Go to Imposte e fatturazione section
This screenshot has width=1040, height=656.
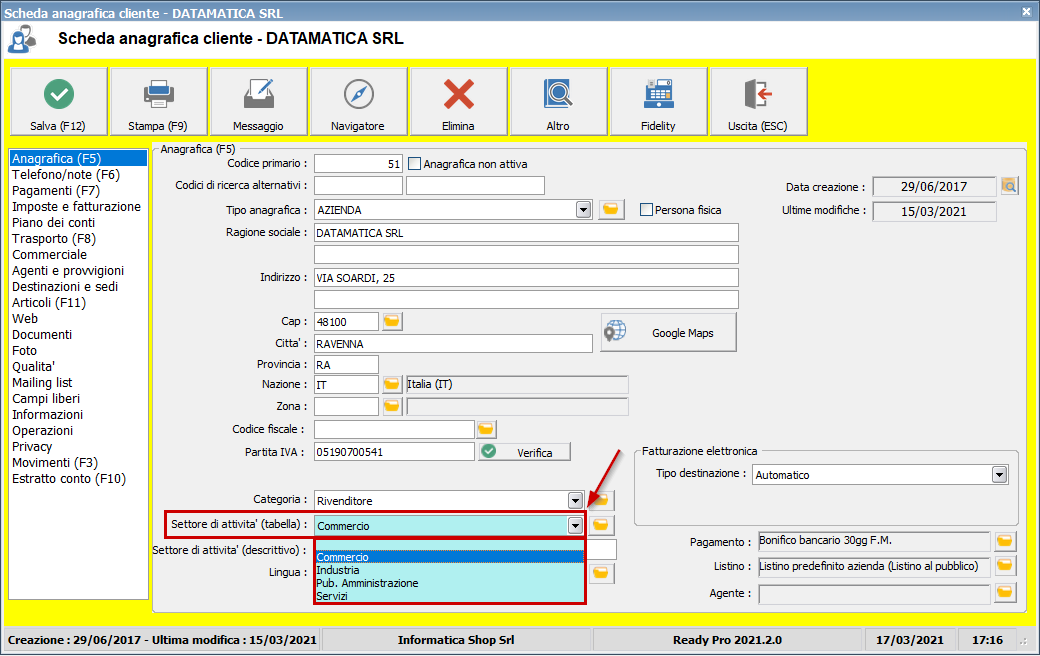(78, 207)
